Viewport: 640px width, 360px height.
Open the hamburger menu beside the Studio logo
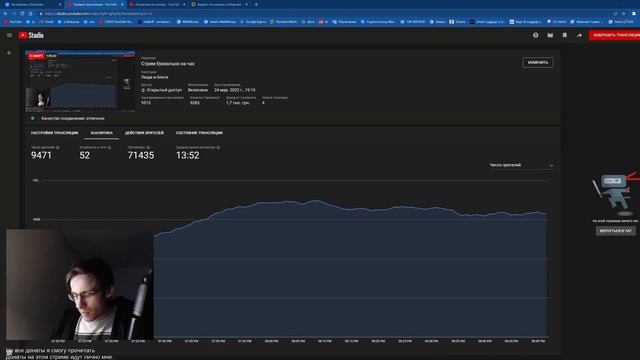9,35
